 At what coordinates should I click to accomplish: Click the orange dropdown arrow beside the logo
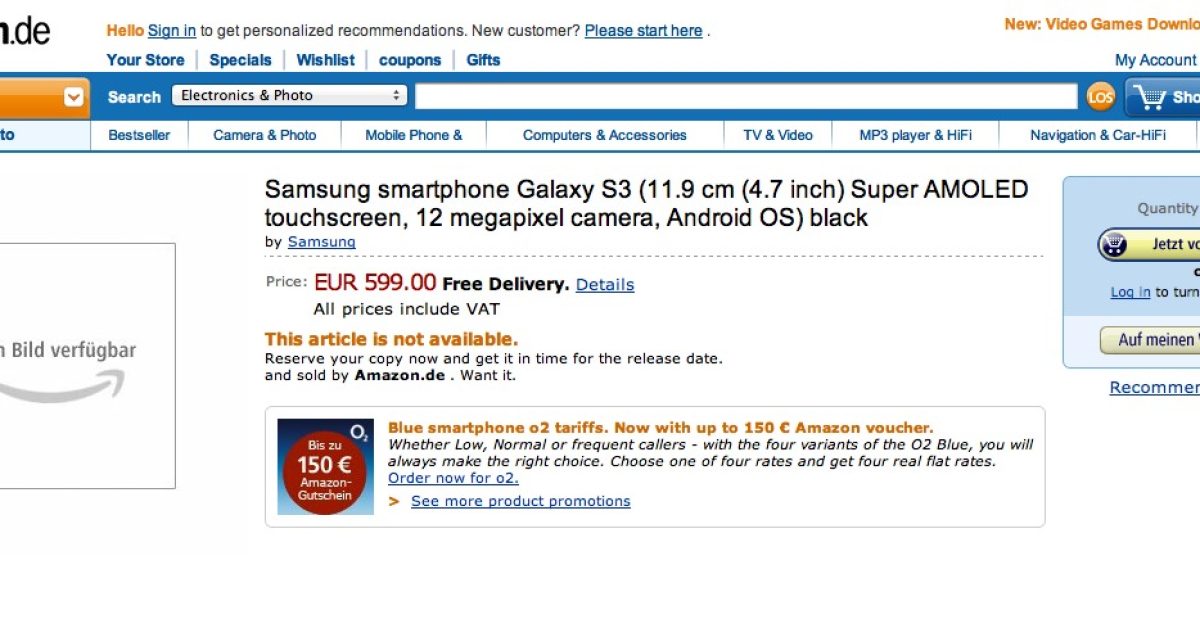click(74, 97)
